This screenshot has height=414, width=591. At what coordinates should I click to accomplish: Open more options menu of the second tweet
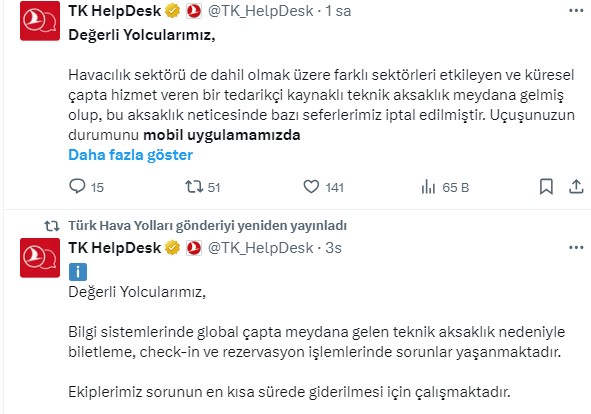click(576, 248)
